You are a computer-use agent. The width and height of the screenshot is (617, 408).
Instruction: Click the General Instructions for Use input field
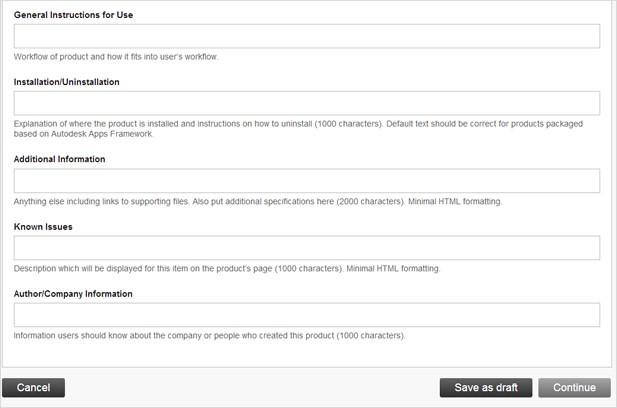[x=307, y=36]
